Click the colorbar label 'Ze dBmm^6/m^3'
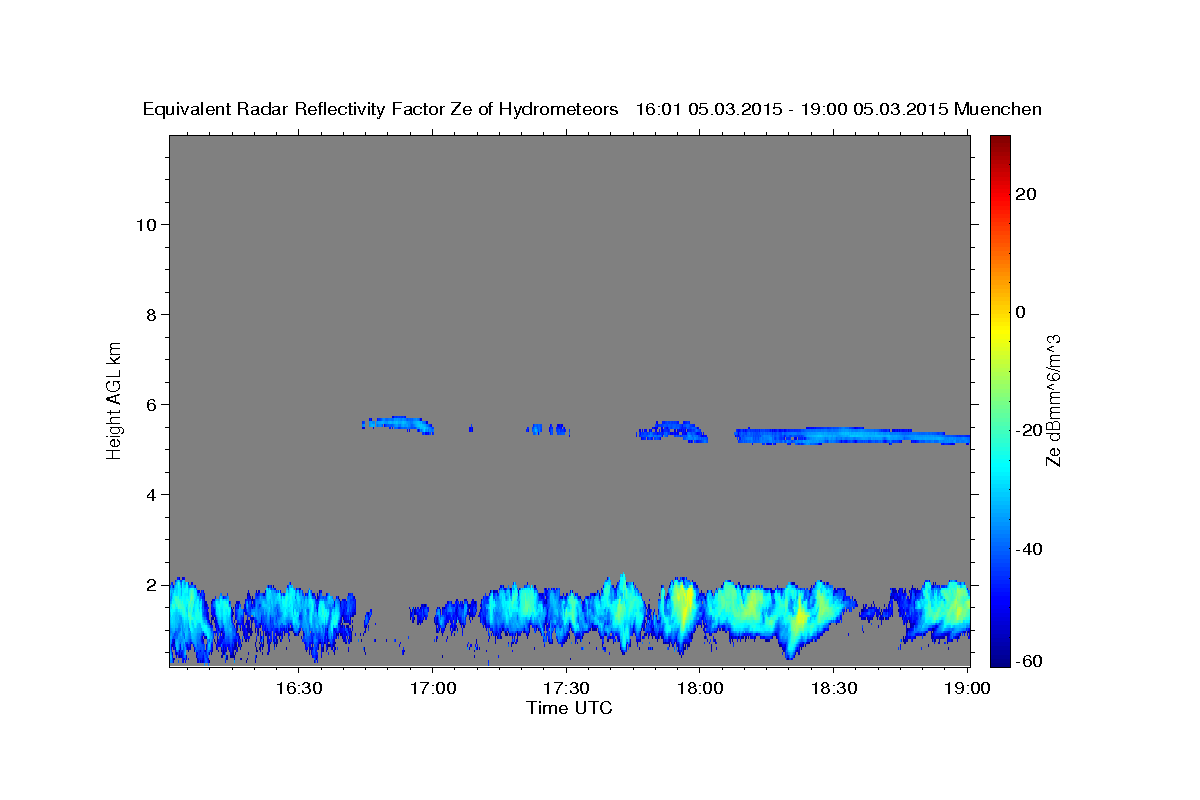1200x800 pixels. (1053, 401)
